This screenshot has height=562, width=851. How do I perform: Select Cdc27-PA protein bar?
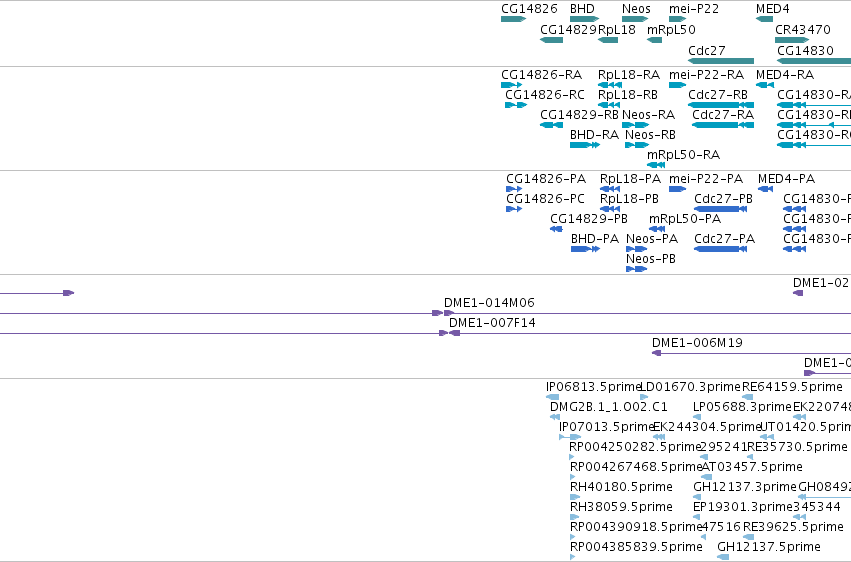(720, 249)
